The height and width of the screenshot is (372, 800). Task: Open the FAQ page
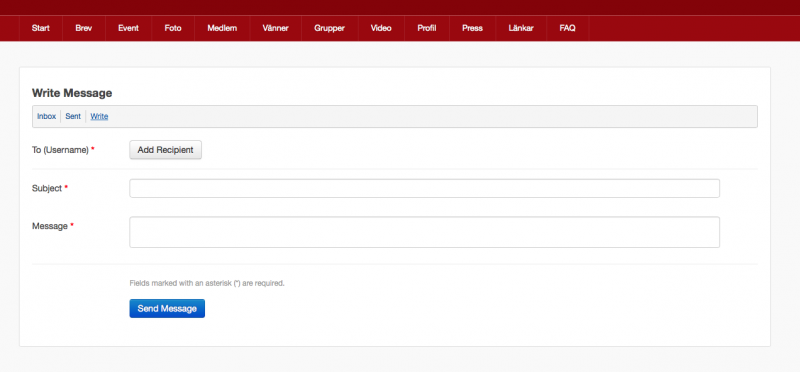pyautogui.click(x=567, y=29)
